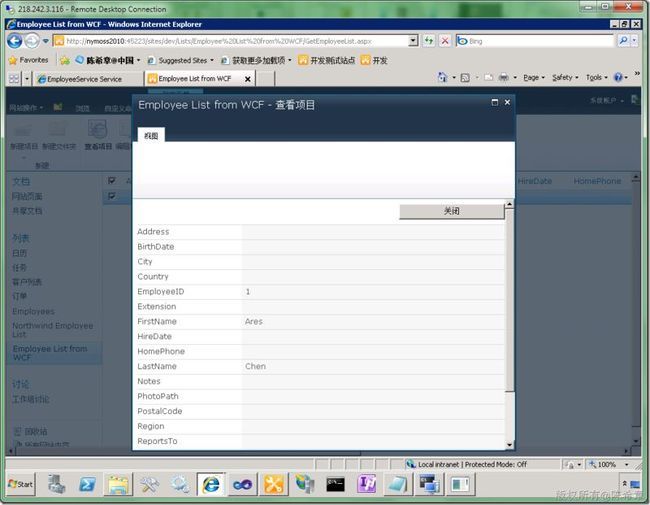Open Windows Explorer folder taskbar icon
The image size is (650, 505).
tap(118, 484)
